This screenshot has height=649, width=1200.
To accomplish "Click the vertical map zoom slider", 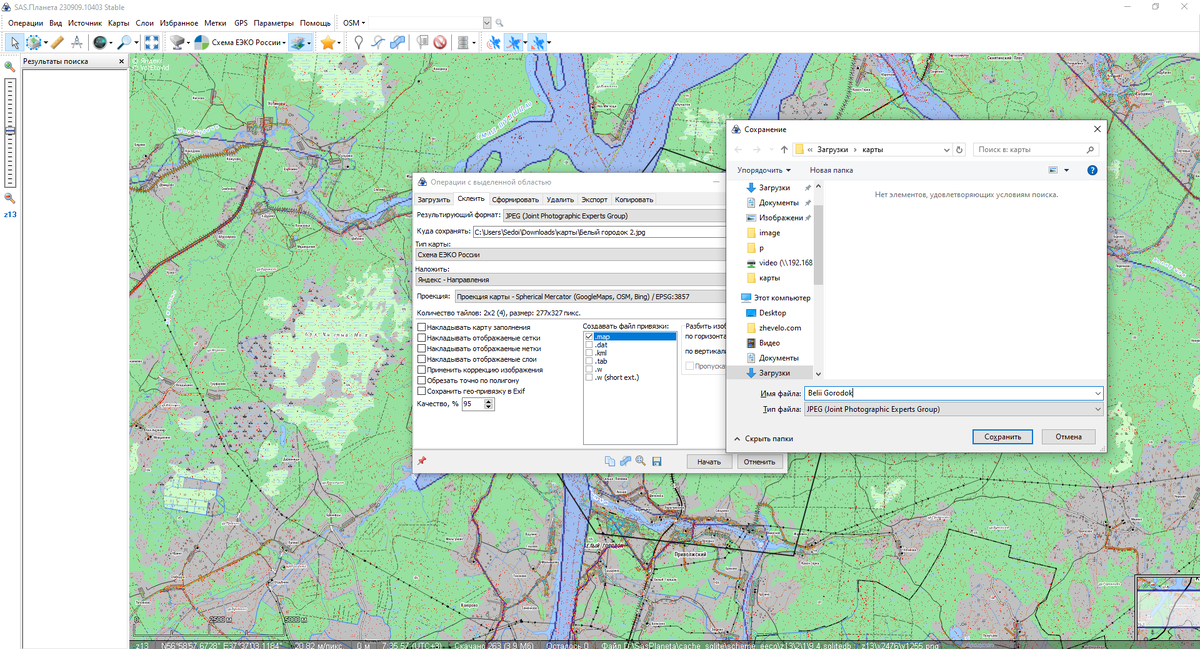I will tap(10, 130).
